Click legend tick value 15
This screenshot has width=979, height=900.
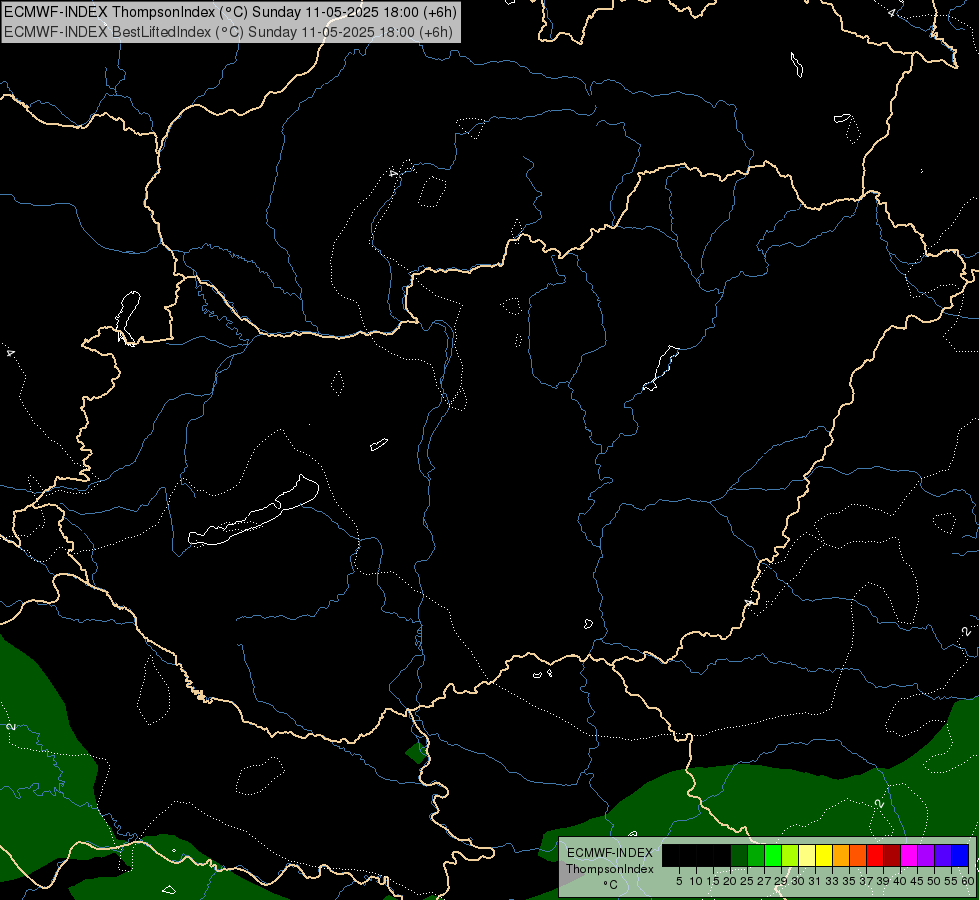(x=712, y=881)
